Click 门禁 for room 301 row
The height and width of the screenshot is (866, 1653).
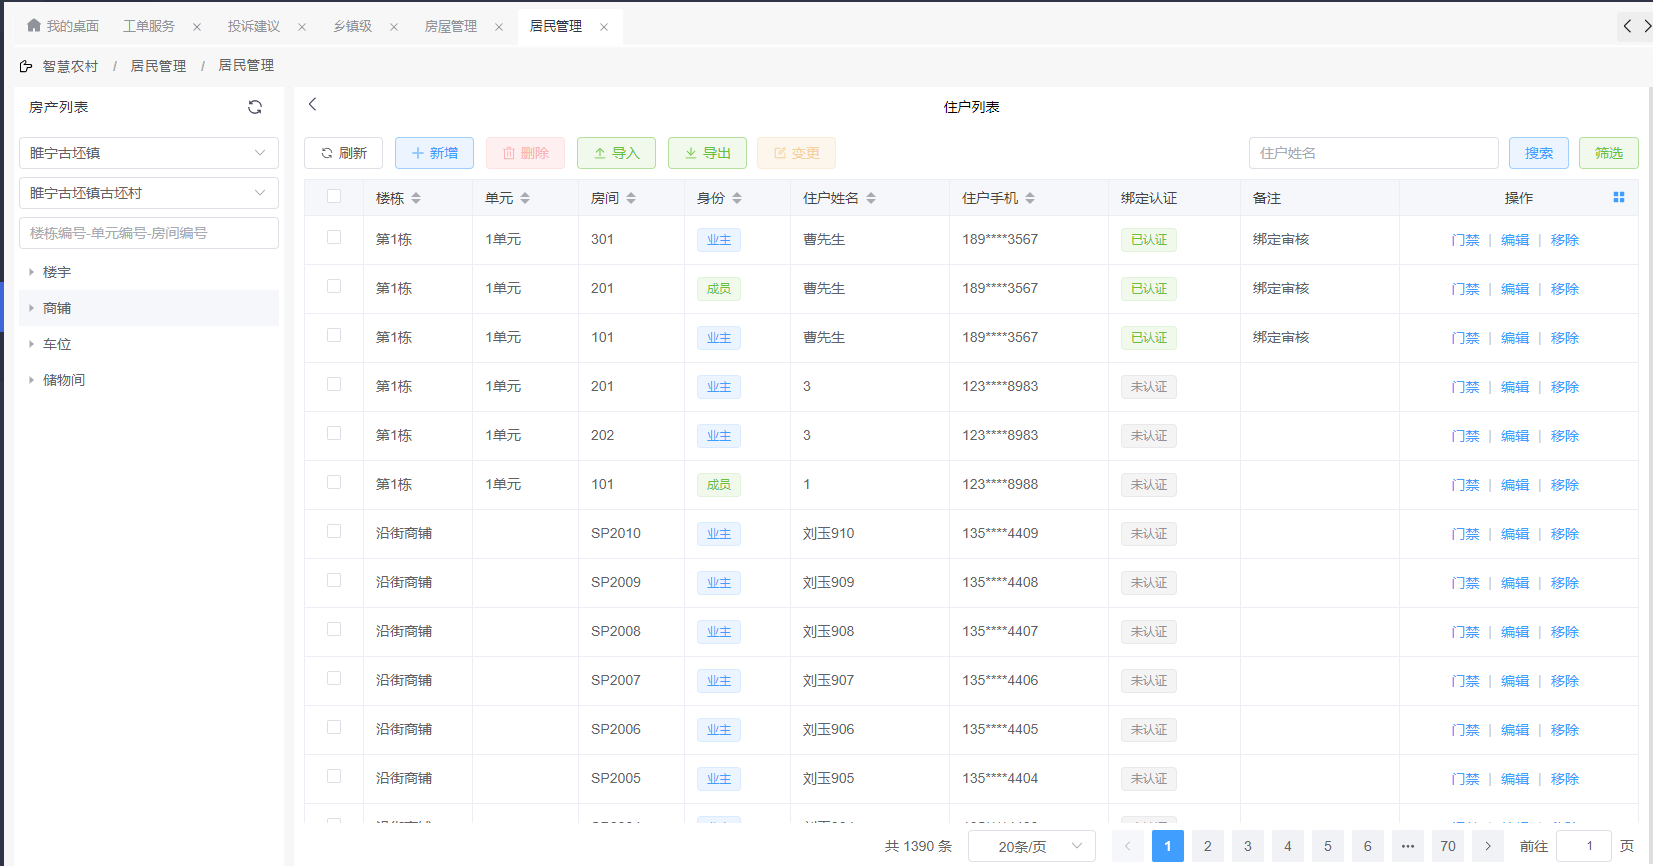pos(1465,240)
